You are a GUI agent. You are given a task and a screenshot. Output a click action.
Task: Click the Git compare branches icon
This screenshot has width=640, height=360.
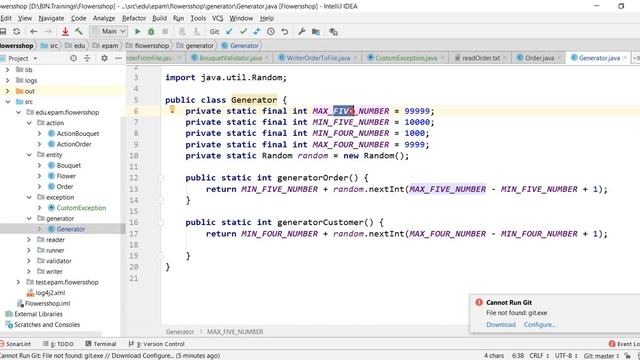pos(257,31)
